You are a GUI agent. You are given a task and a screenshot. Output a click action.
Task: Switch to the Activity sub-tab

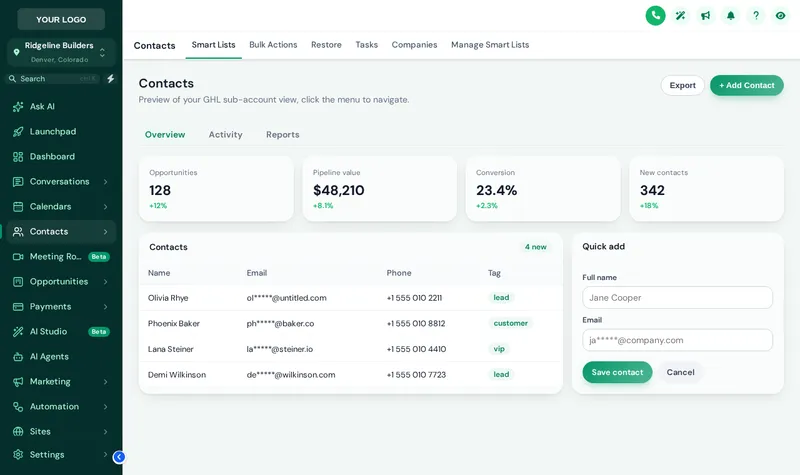coord(226,135)
